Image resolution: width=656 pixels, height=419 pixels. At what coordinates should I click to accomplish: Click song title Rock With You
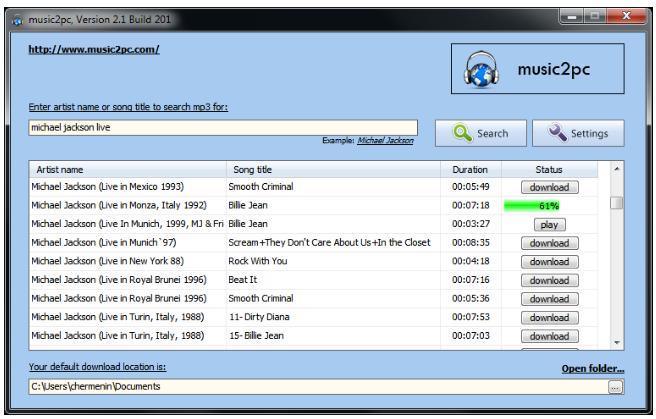click(258, 261)
